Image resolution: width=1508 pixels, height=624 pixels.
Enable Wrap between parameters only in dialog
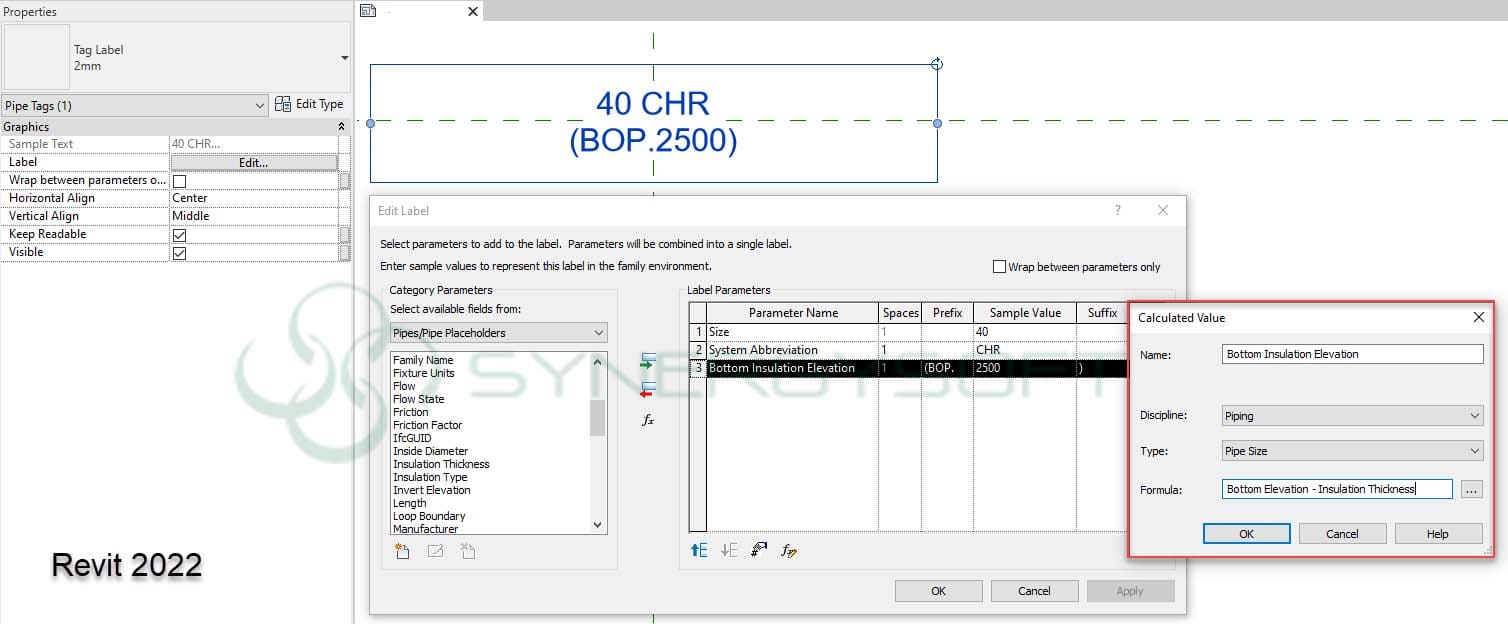(x=999, y=267)
